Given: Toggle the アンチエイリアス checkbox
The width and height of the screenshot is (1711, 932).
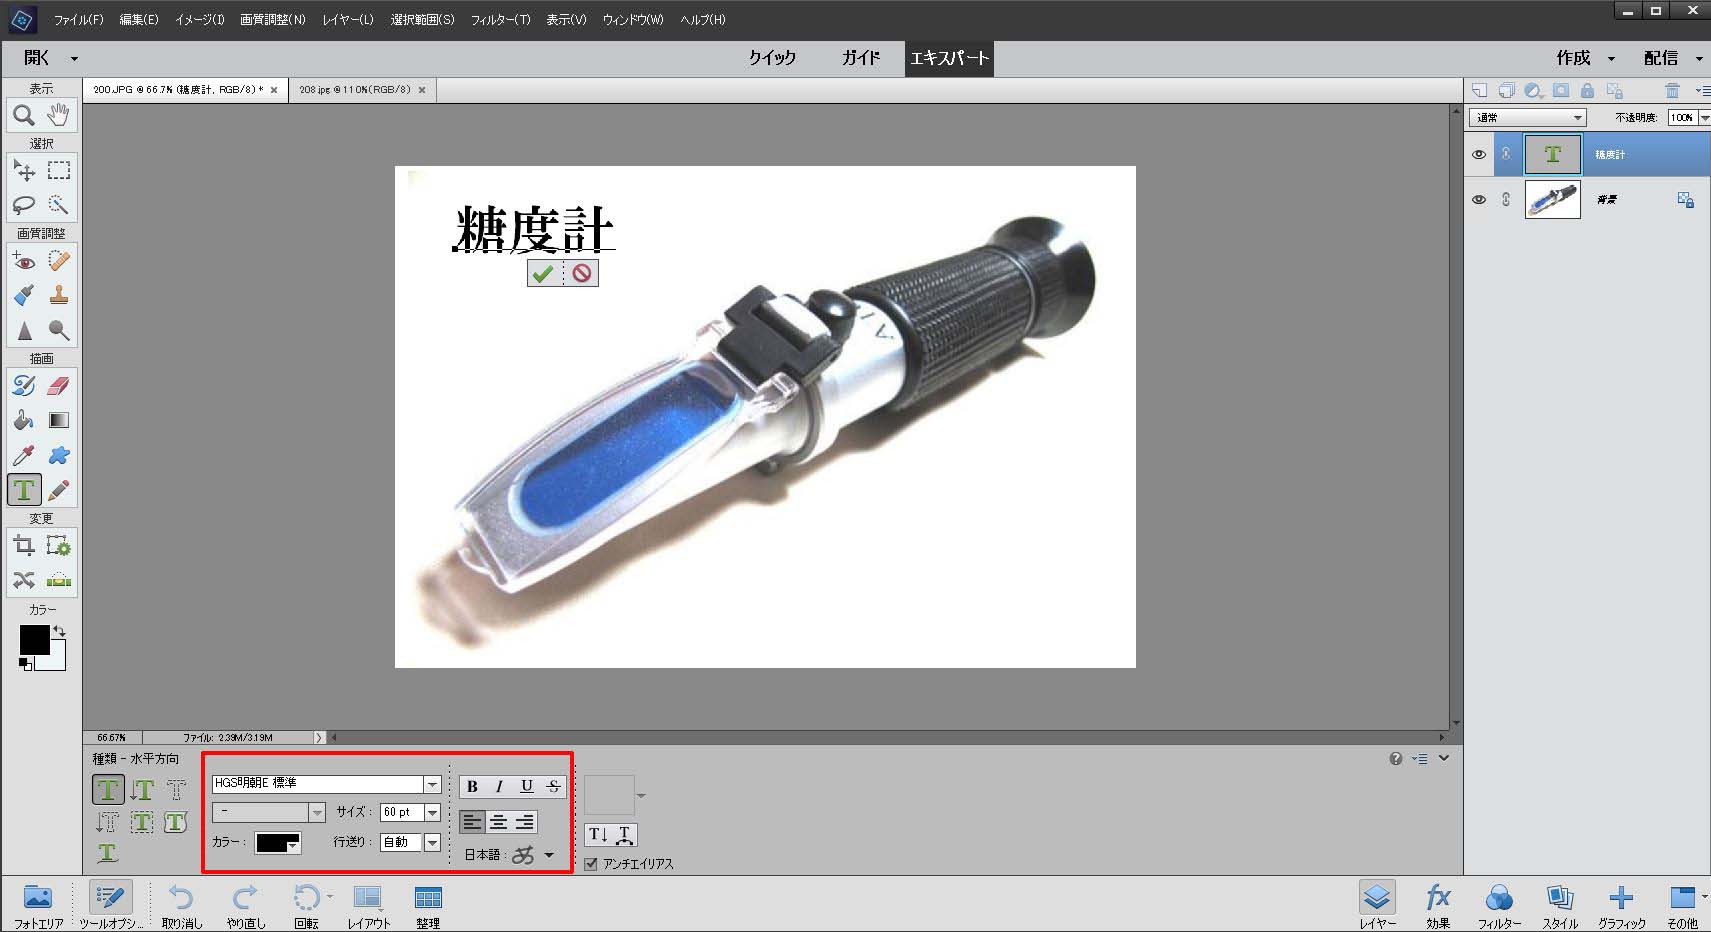Looking at the screenshot, I should coord(591,864).
